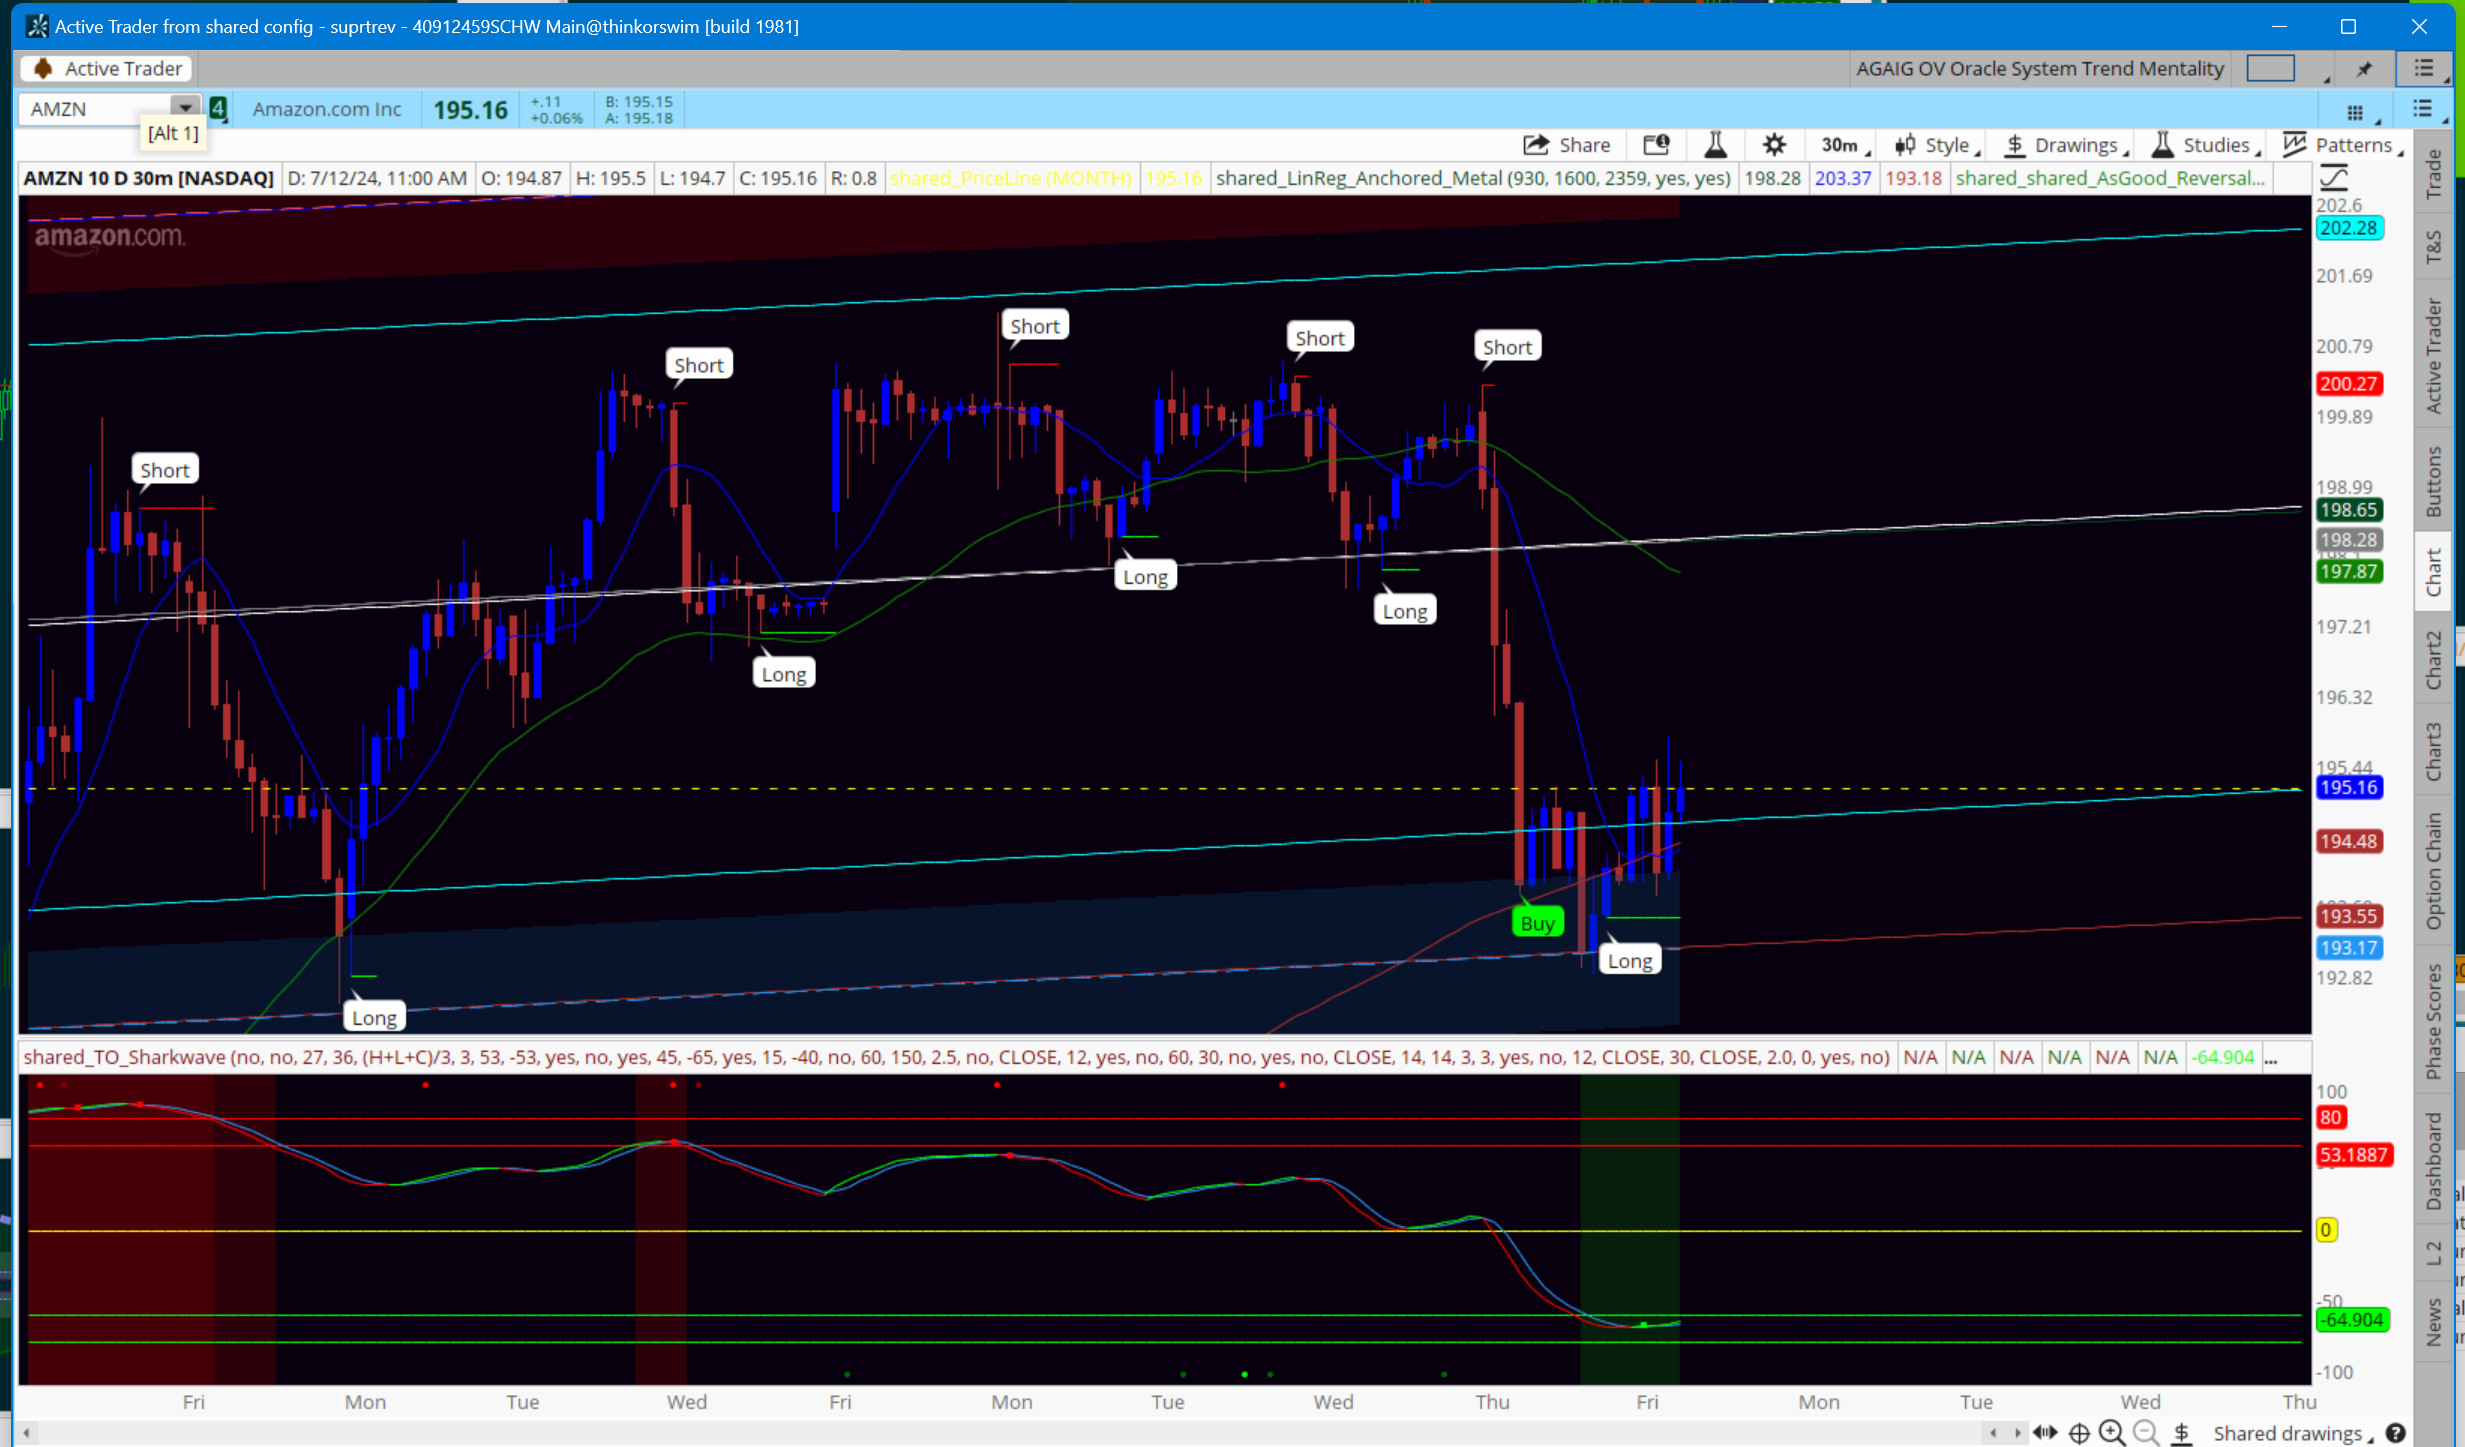This screenshot has width=2465, height=1447.
Task: Switch to the Chart3 sidebar tab
Action: click(2434, 751)
